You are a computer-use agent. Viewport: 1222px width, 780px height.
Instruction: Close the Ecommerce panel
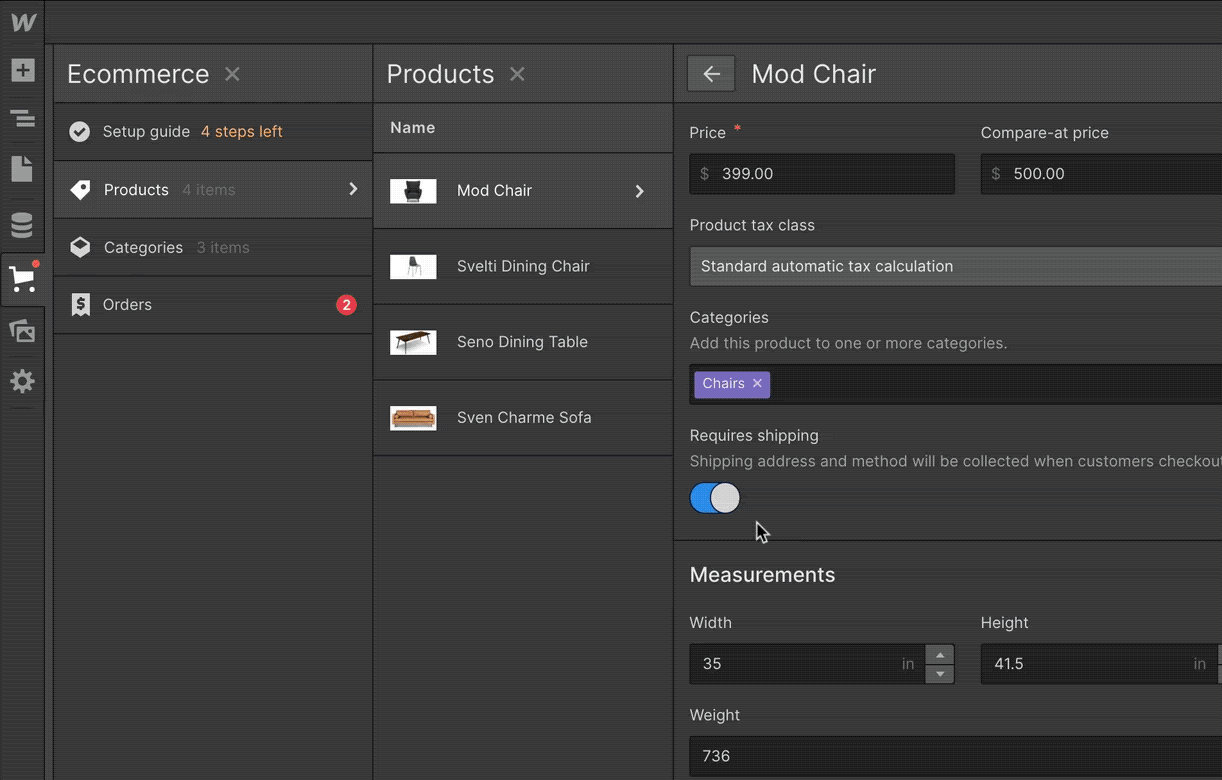coord(232,74)
